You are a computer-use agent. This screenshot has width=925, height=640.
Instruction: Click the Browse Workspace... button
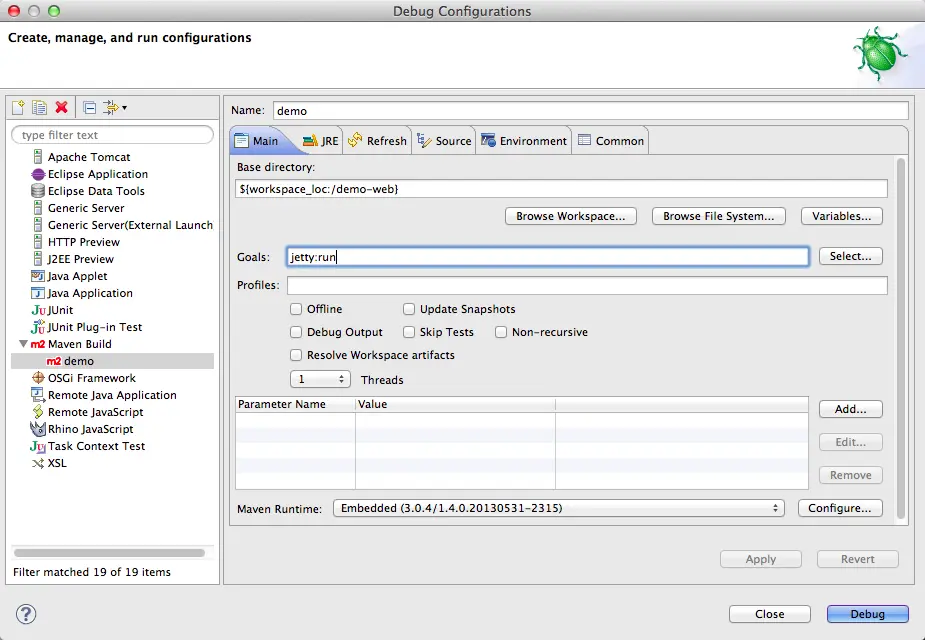pos(570,216)
